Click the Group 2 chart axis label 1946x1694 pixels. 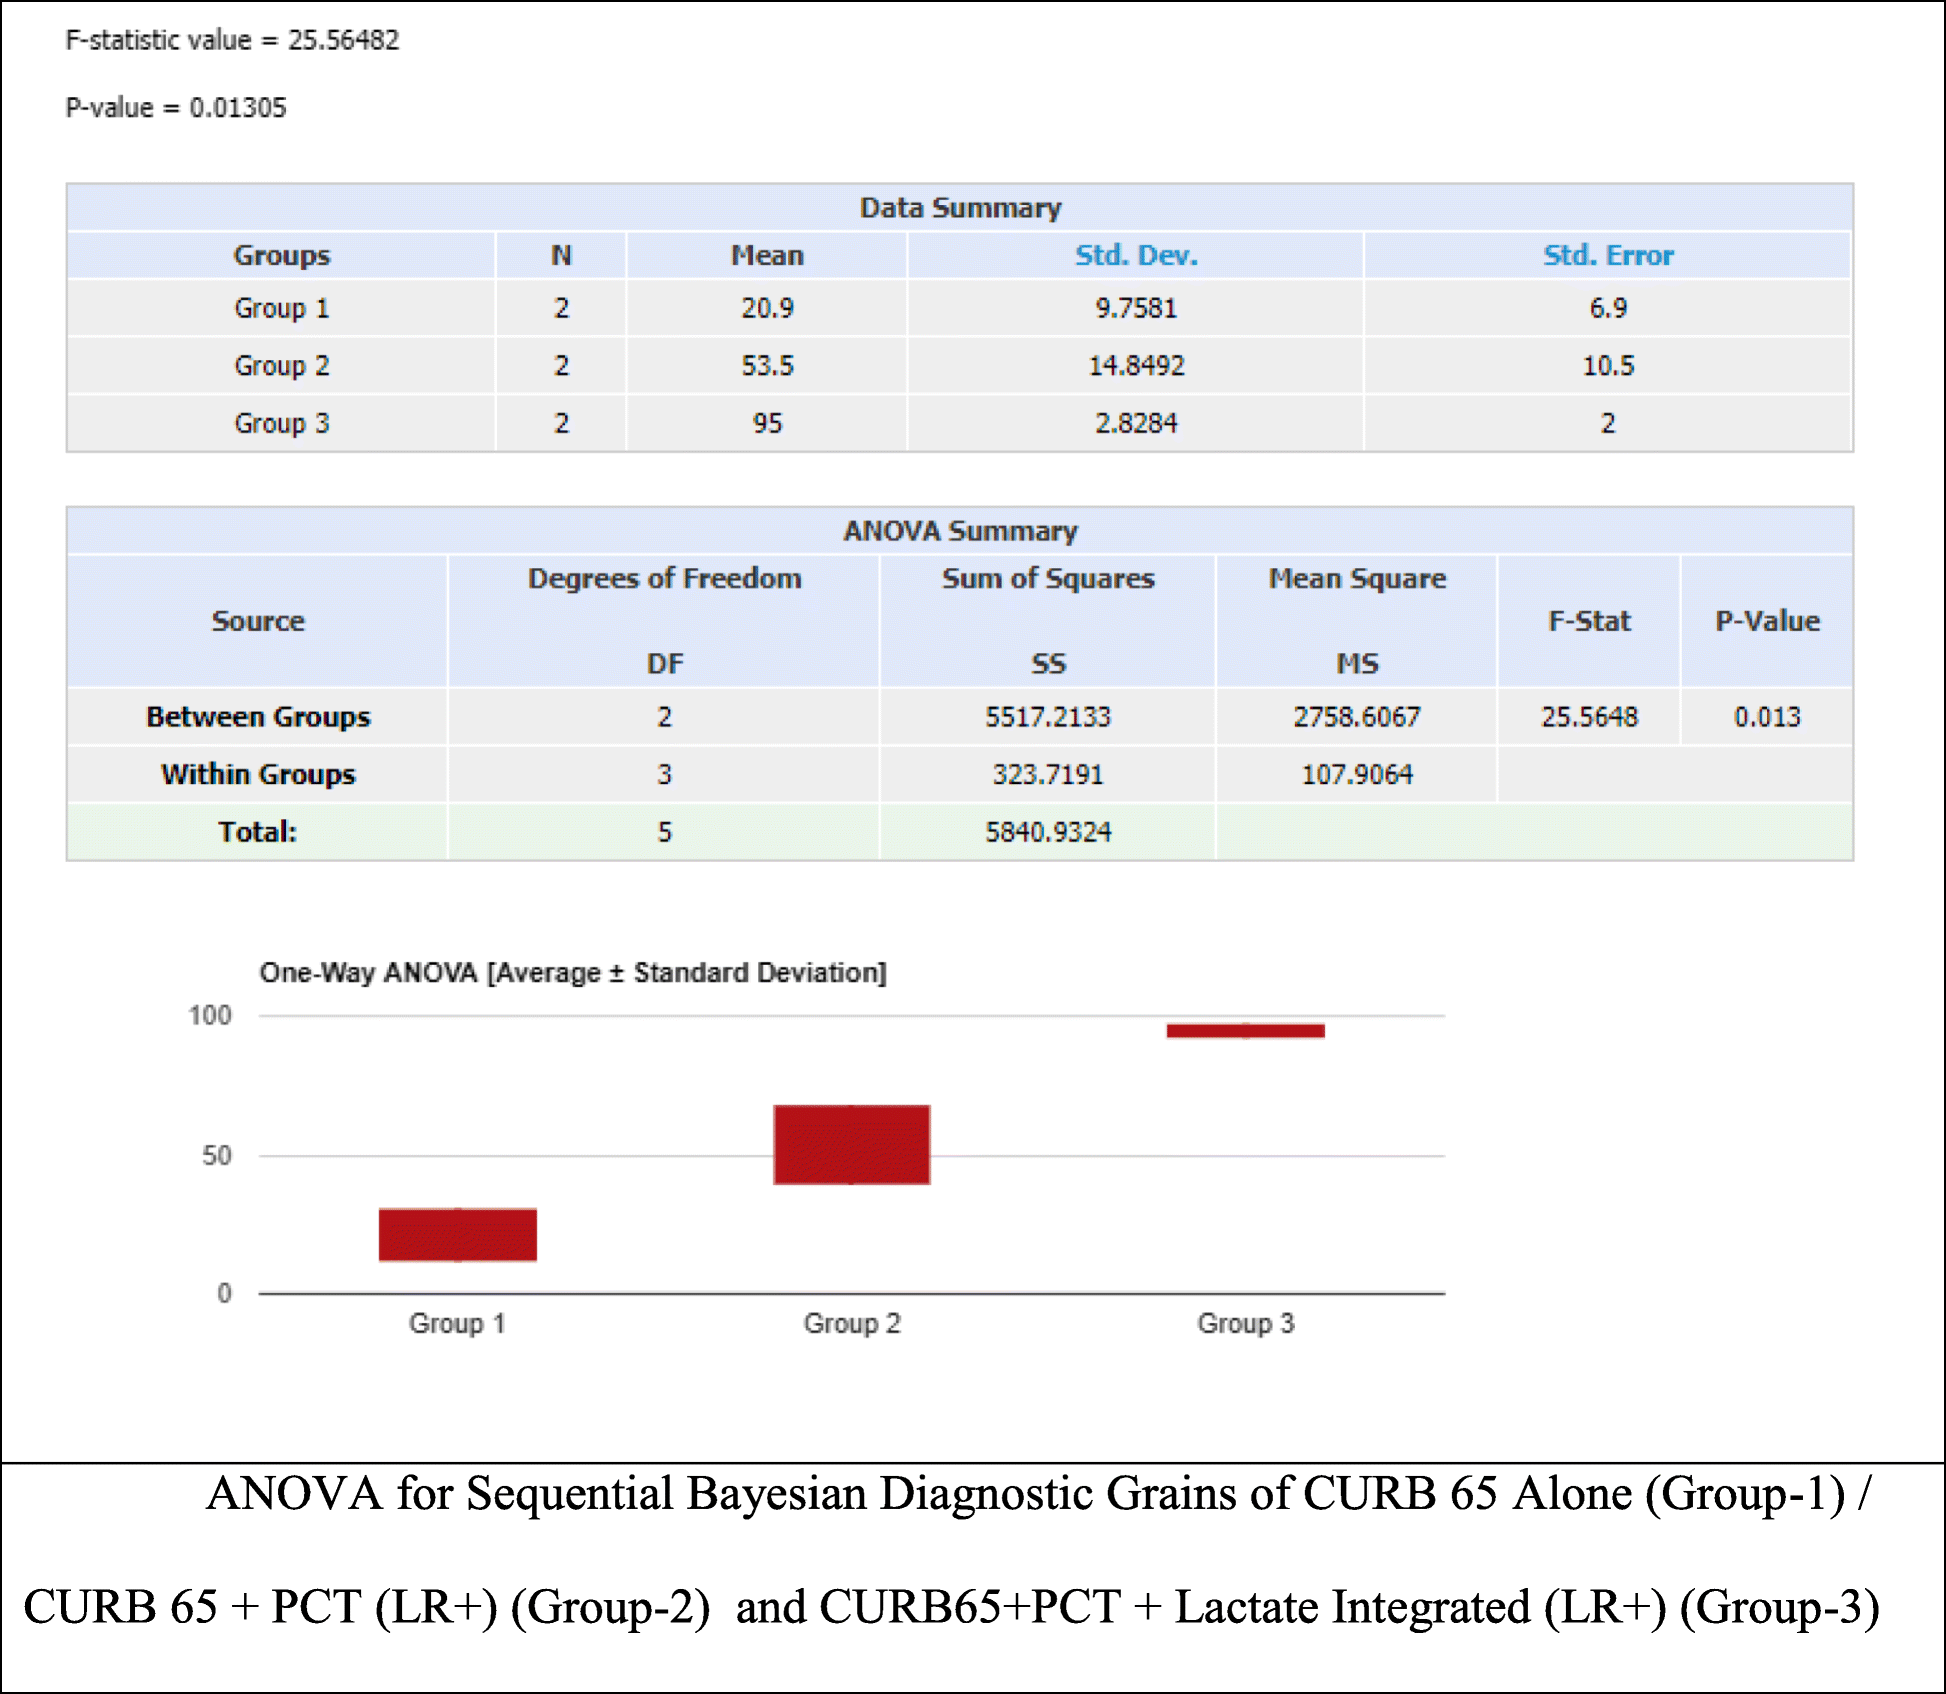[x=852, y=1324]
